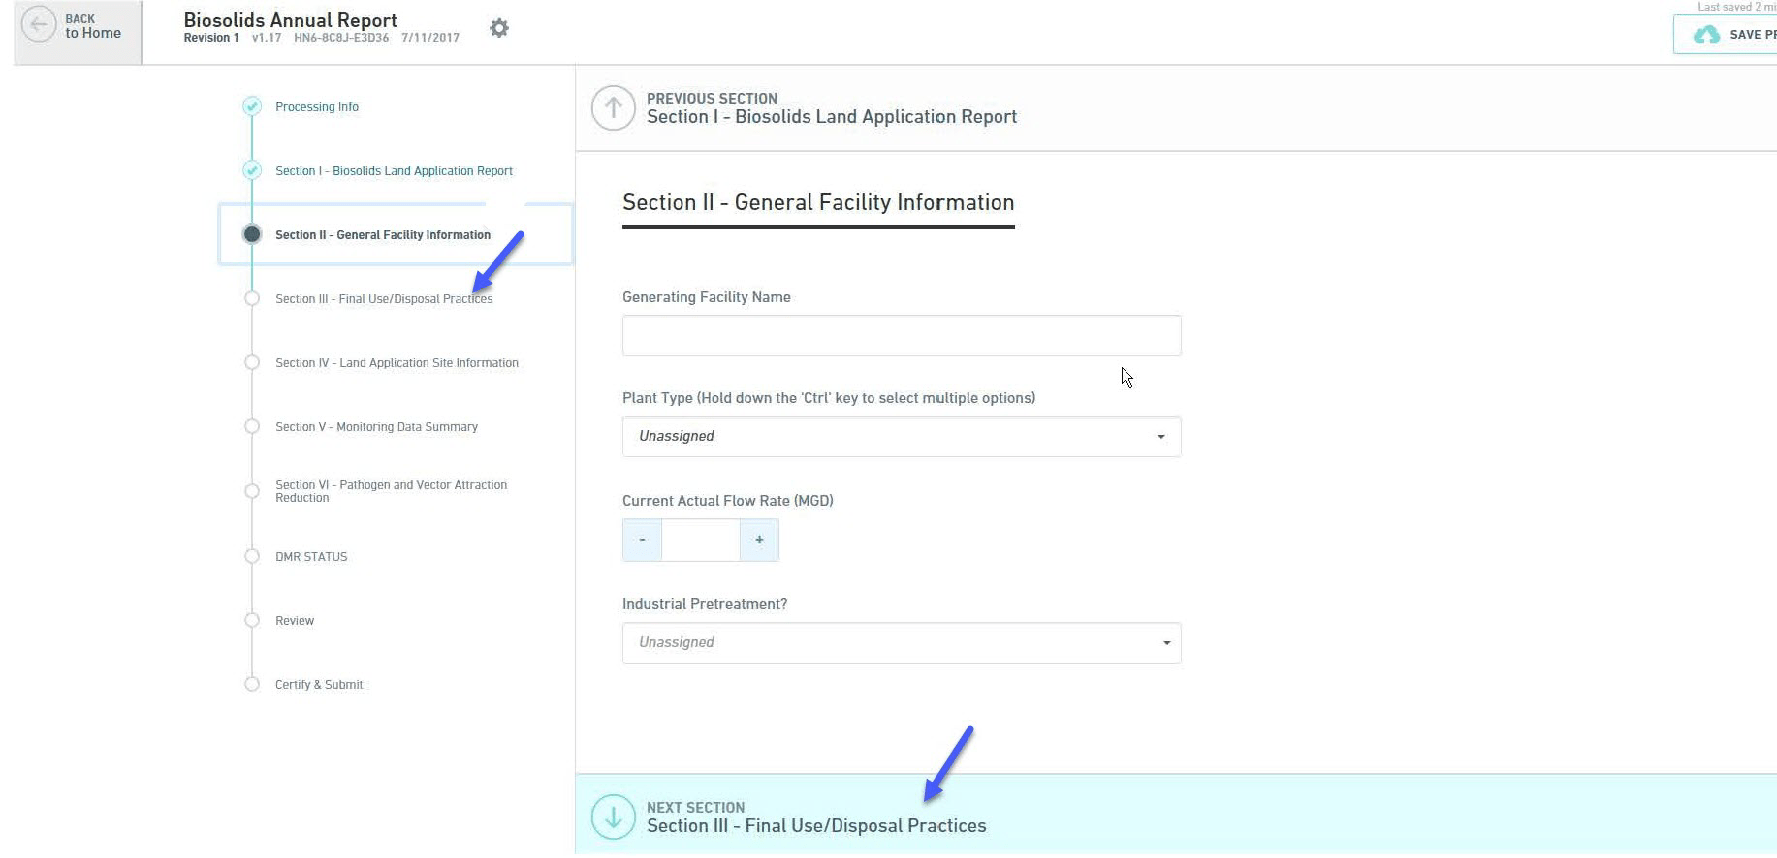Click Processing Info completed checkmark icon
1777x858 pixels.
point(252,106)
